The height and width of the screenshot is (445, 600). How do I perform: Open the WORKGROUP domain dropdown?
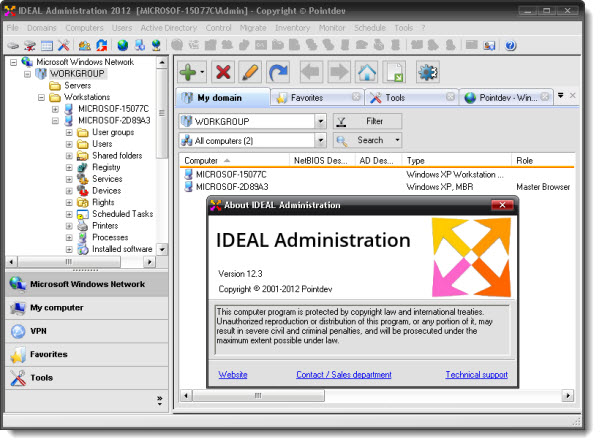[320, 121]
